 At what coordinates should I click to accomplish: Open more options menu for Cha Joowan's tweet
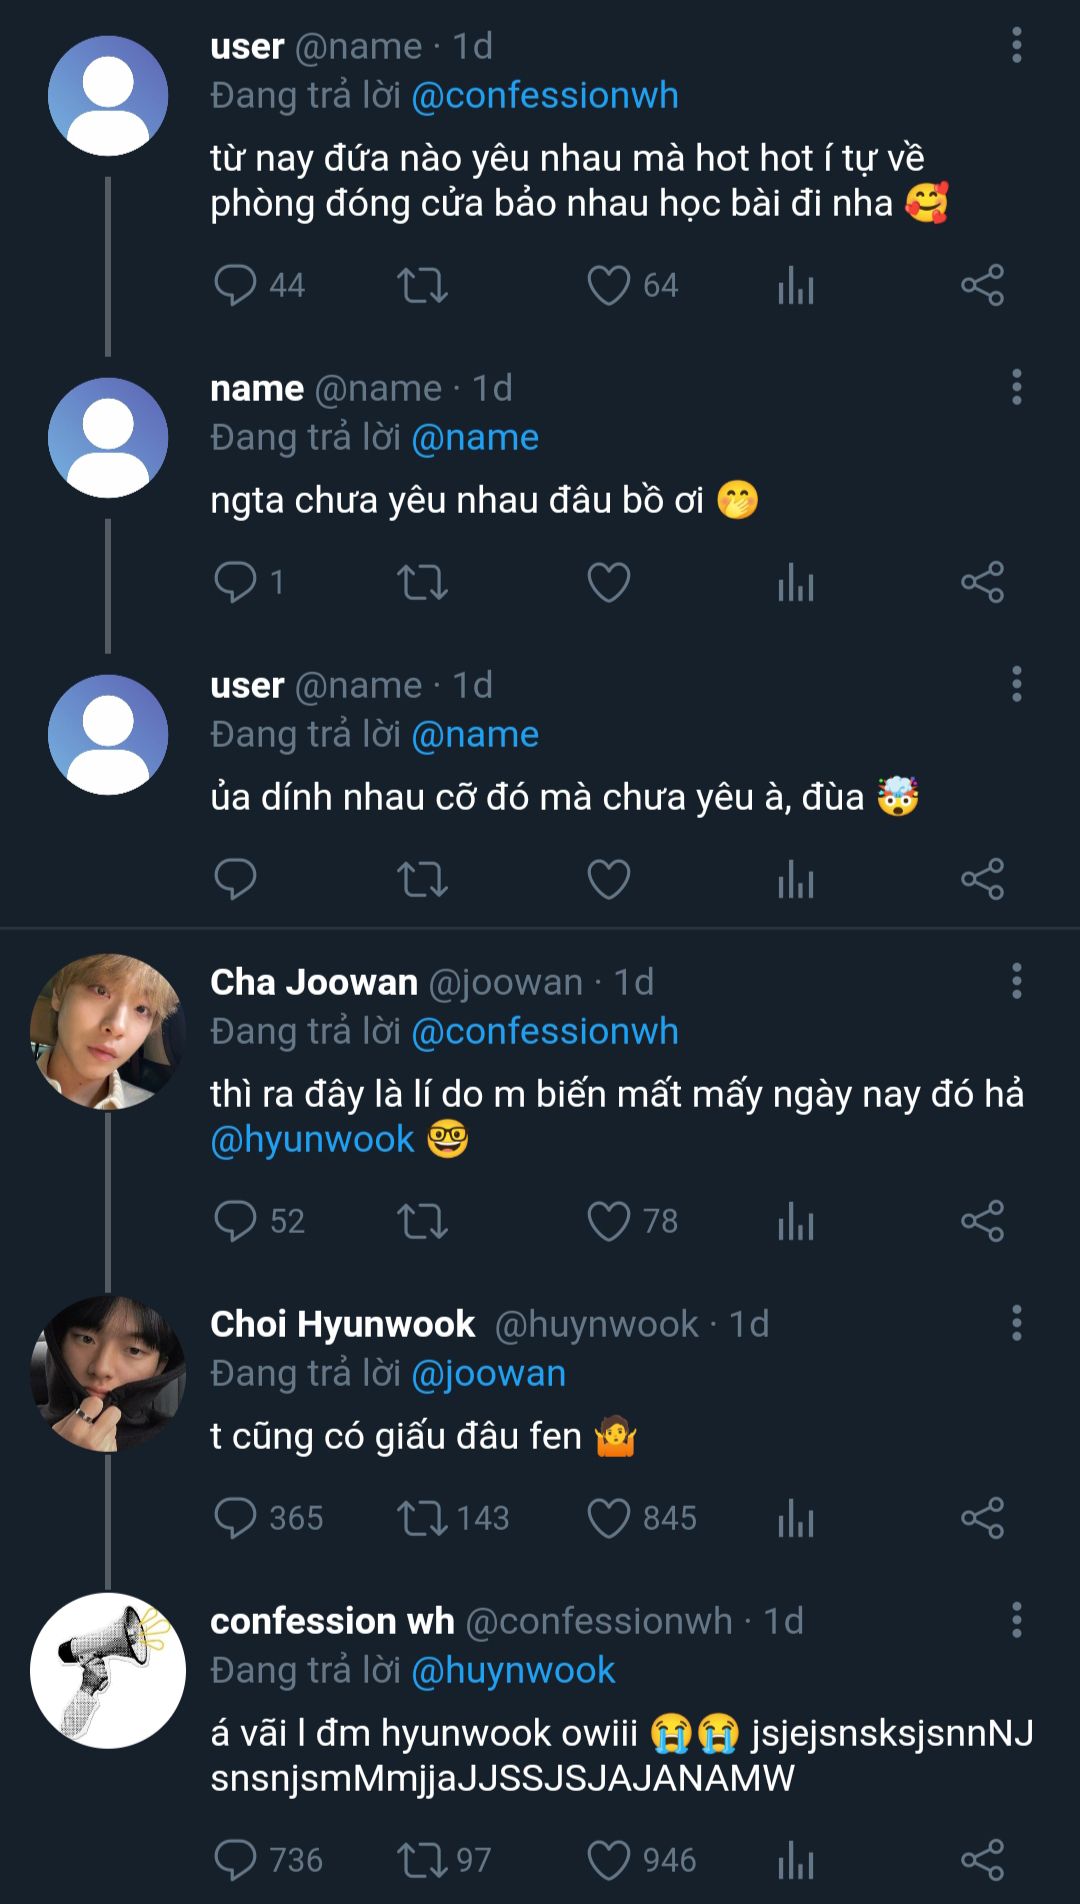tap(1016, 982)
